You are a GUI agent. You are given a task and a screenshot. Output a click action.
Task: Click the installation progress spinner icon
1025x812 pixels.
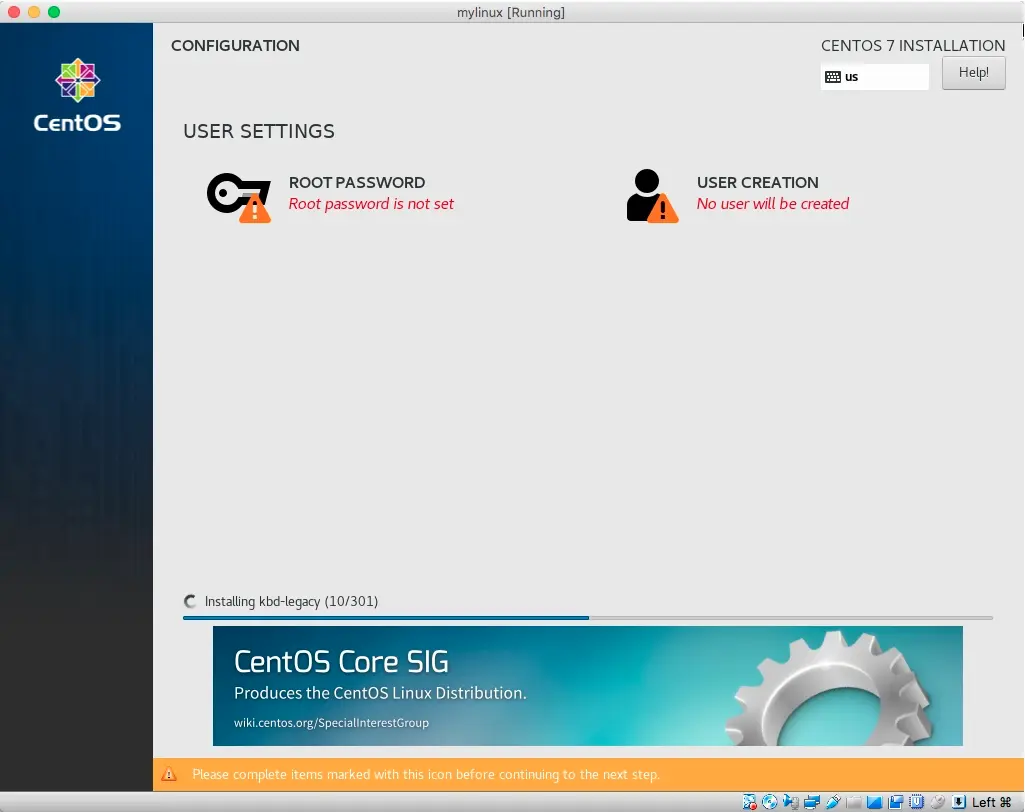pos(190,601)
